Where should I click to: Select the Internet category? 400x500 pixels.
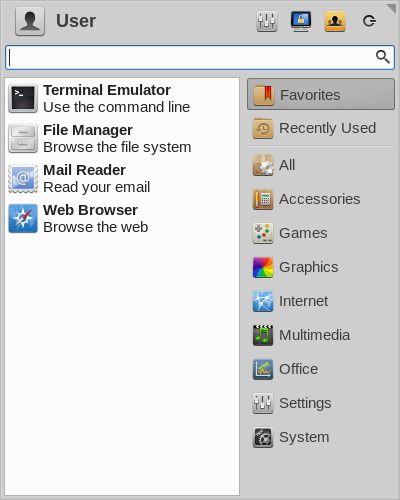click(321, 301)
